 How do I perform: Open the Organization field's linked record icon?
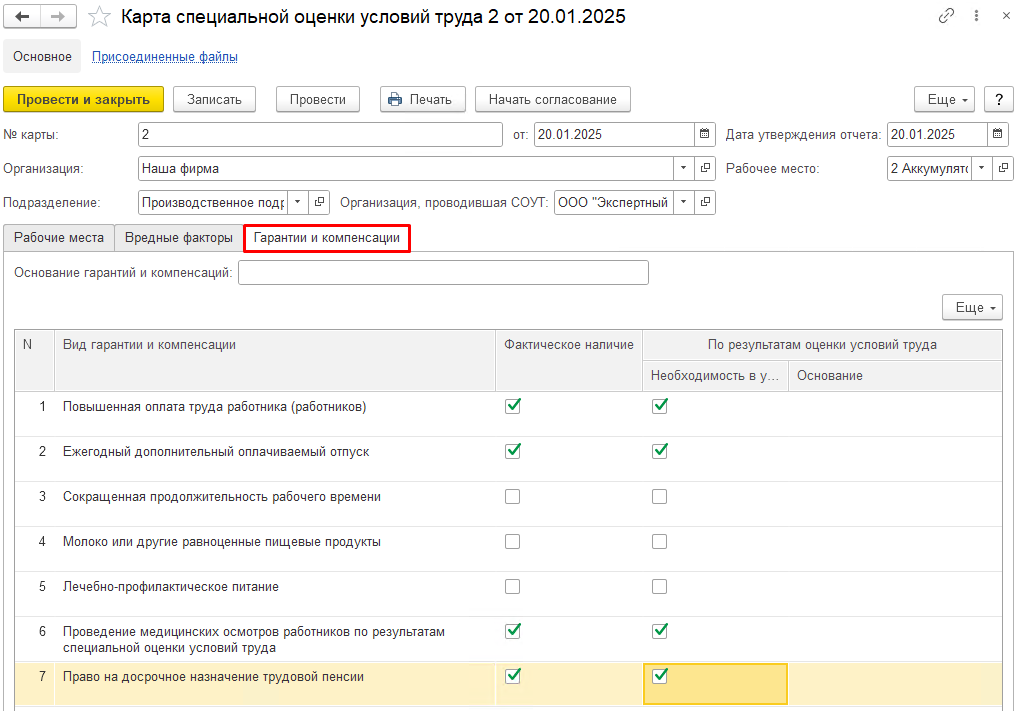tap(705, 168)
